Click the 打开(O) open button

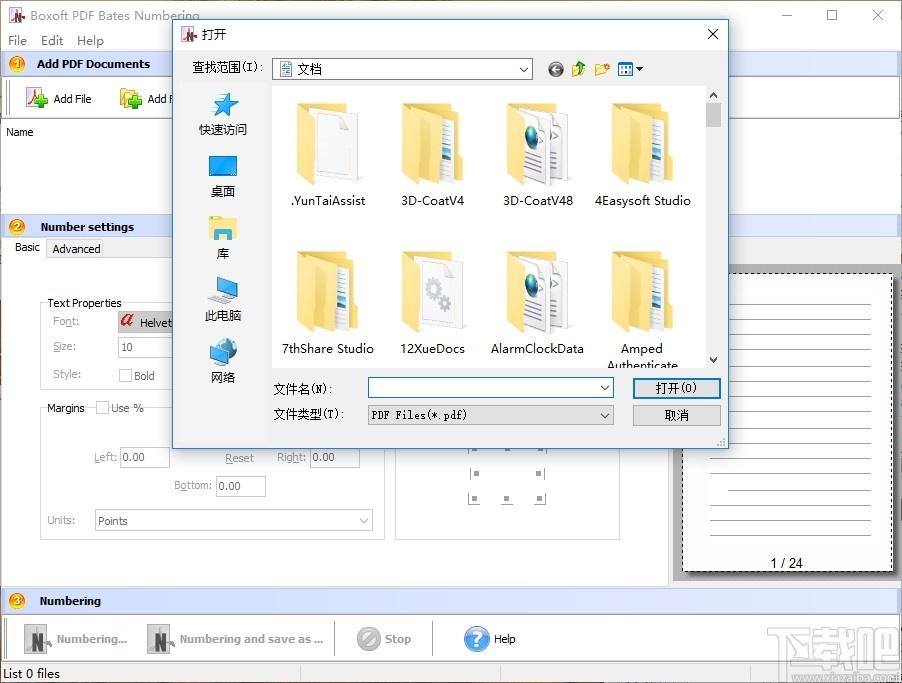[x=676, y=388]
